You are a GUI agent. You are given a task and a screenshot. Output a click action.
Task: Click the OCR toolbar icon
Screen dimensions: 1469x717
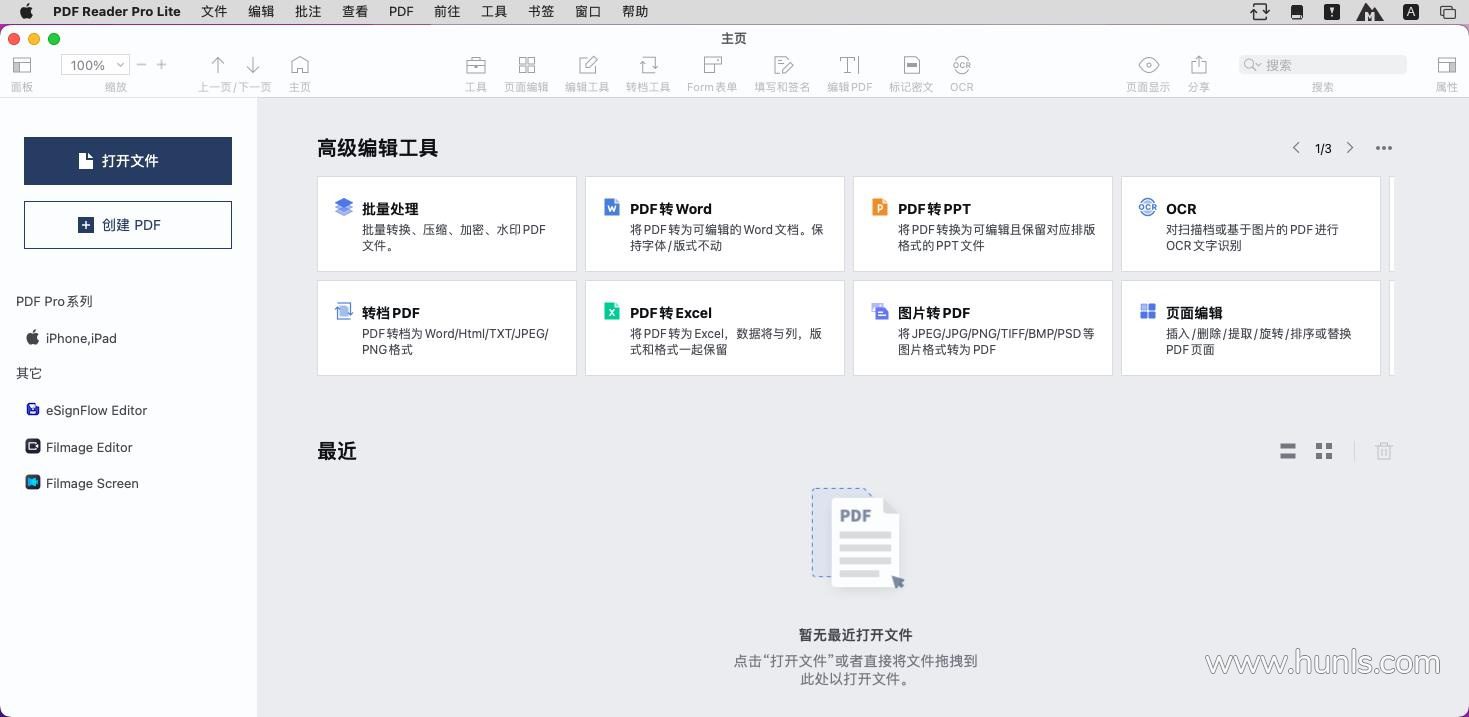[x=962, y=65]
